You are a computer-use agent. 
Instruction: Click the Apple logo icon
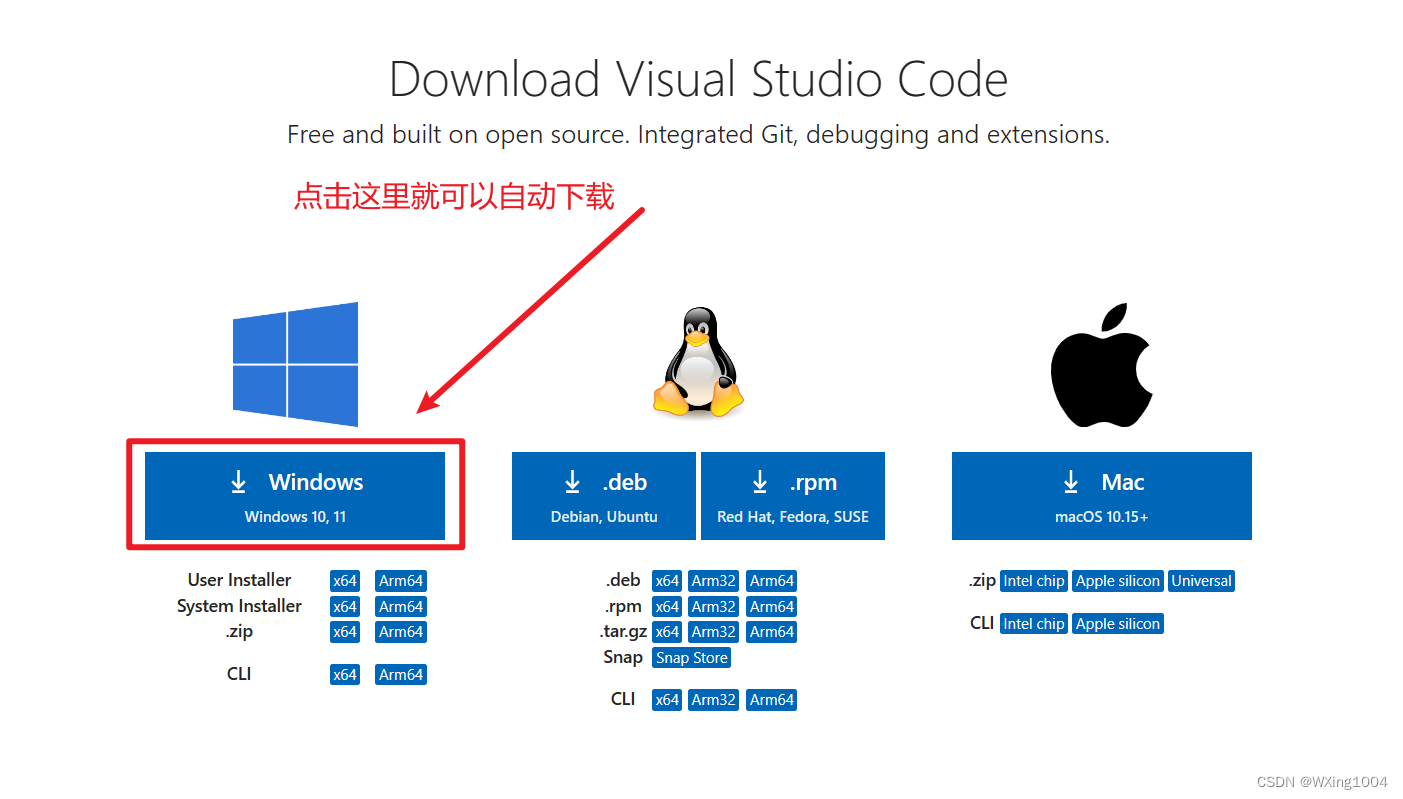tap(1101, 363)
